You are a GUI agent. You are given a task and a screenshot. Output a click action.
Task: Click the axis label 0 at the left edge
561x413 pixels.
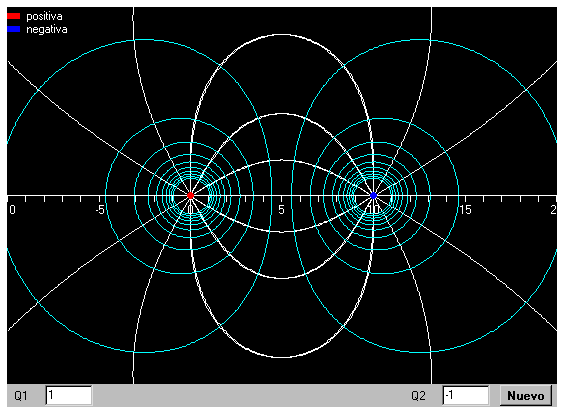click(x=13, y=210)
